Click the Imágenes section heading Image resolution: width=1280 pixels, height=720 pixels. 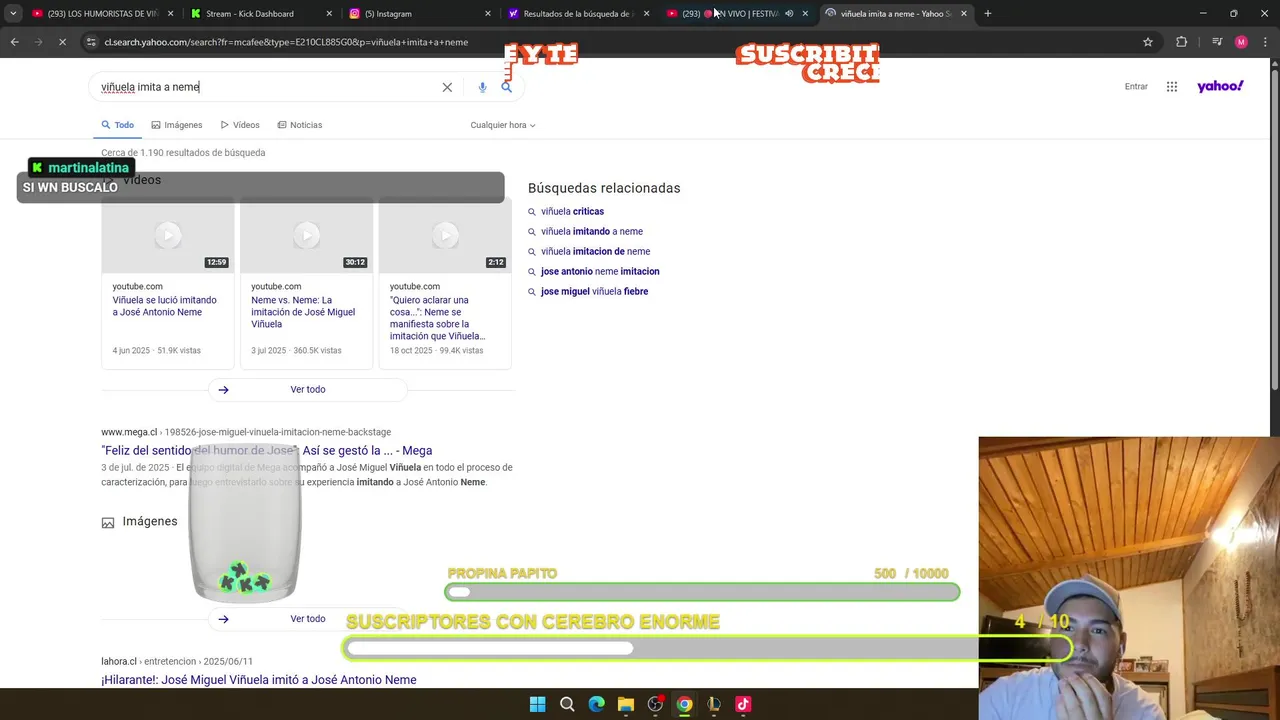coord(150,521)
